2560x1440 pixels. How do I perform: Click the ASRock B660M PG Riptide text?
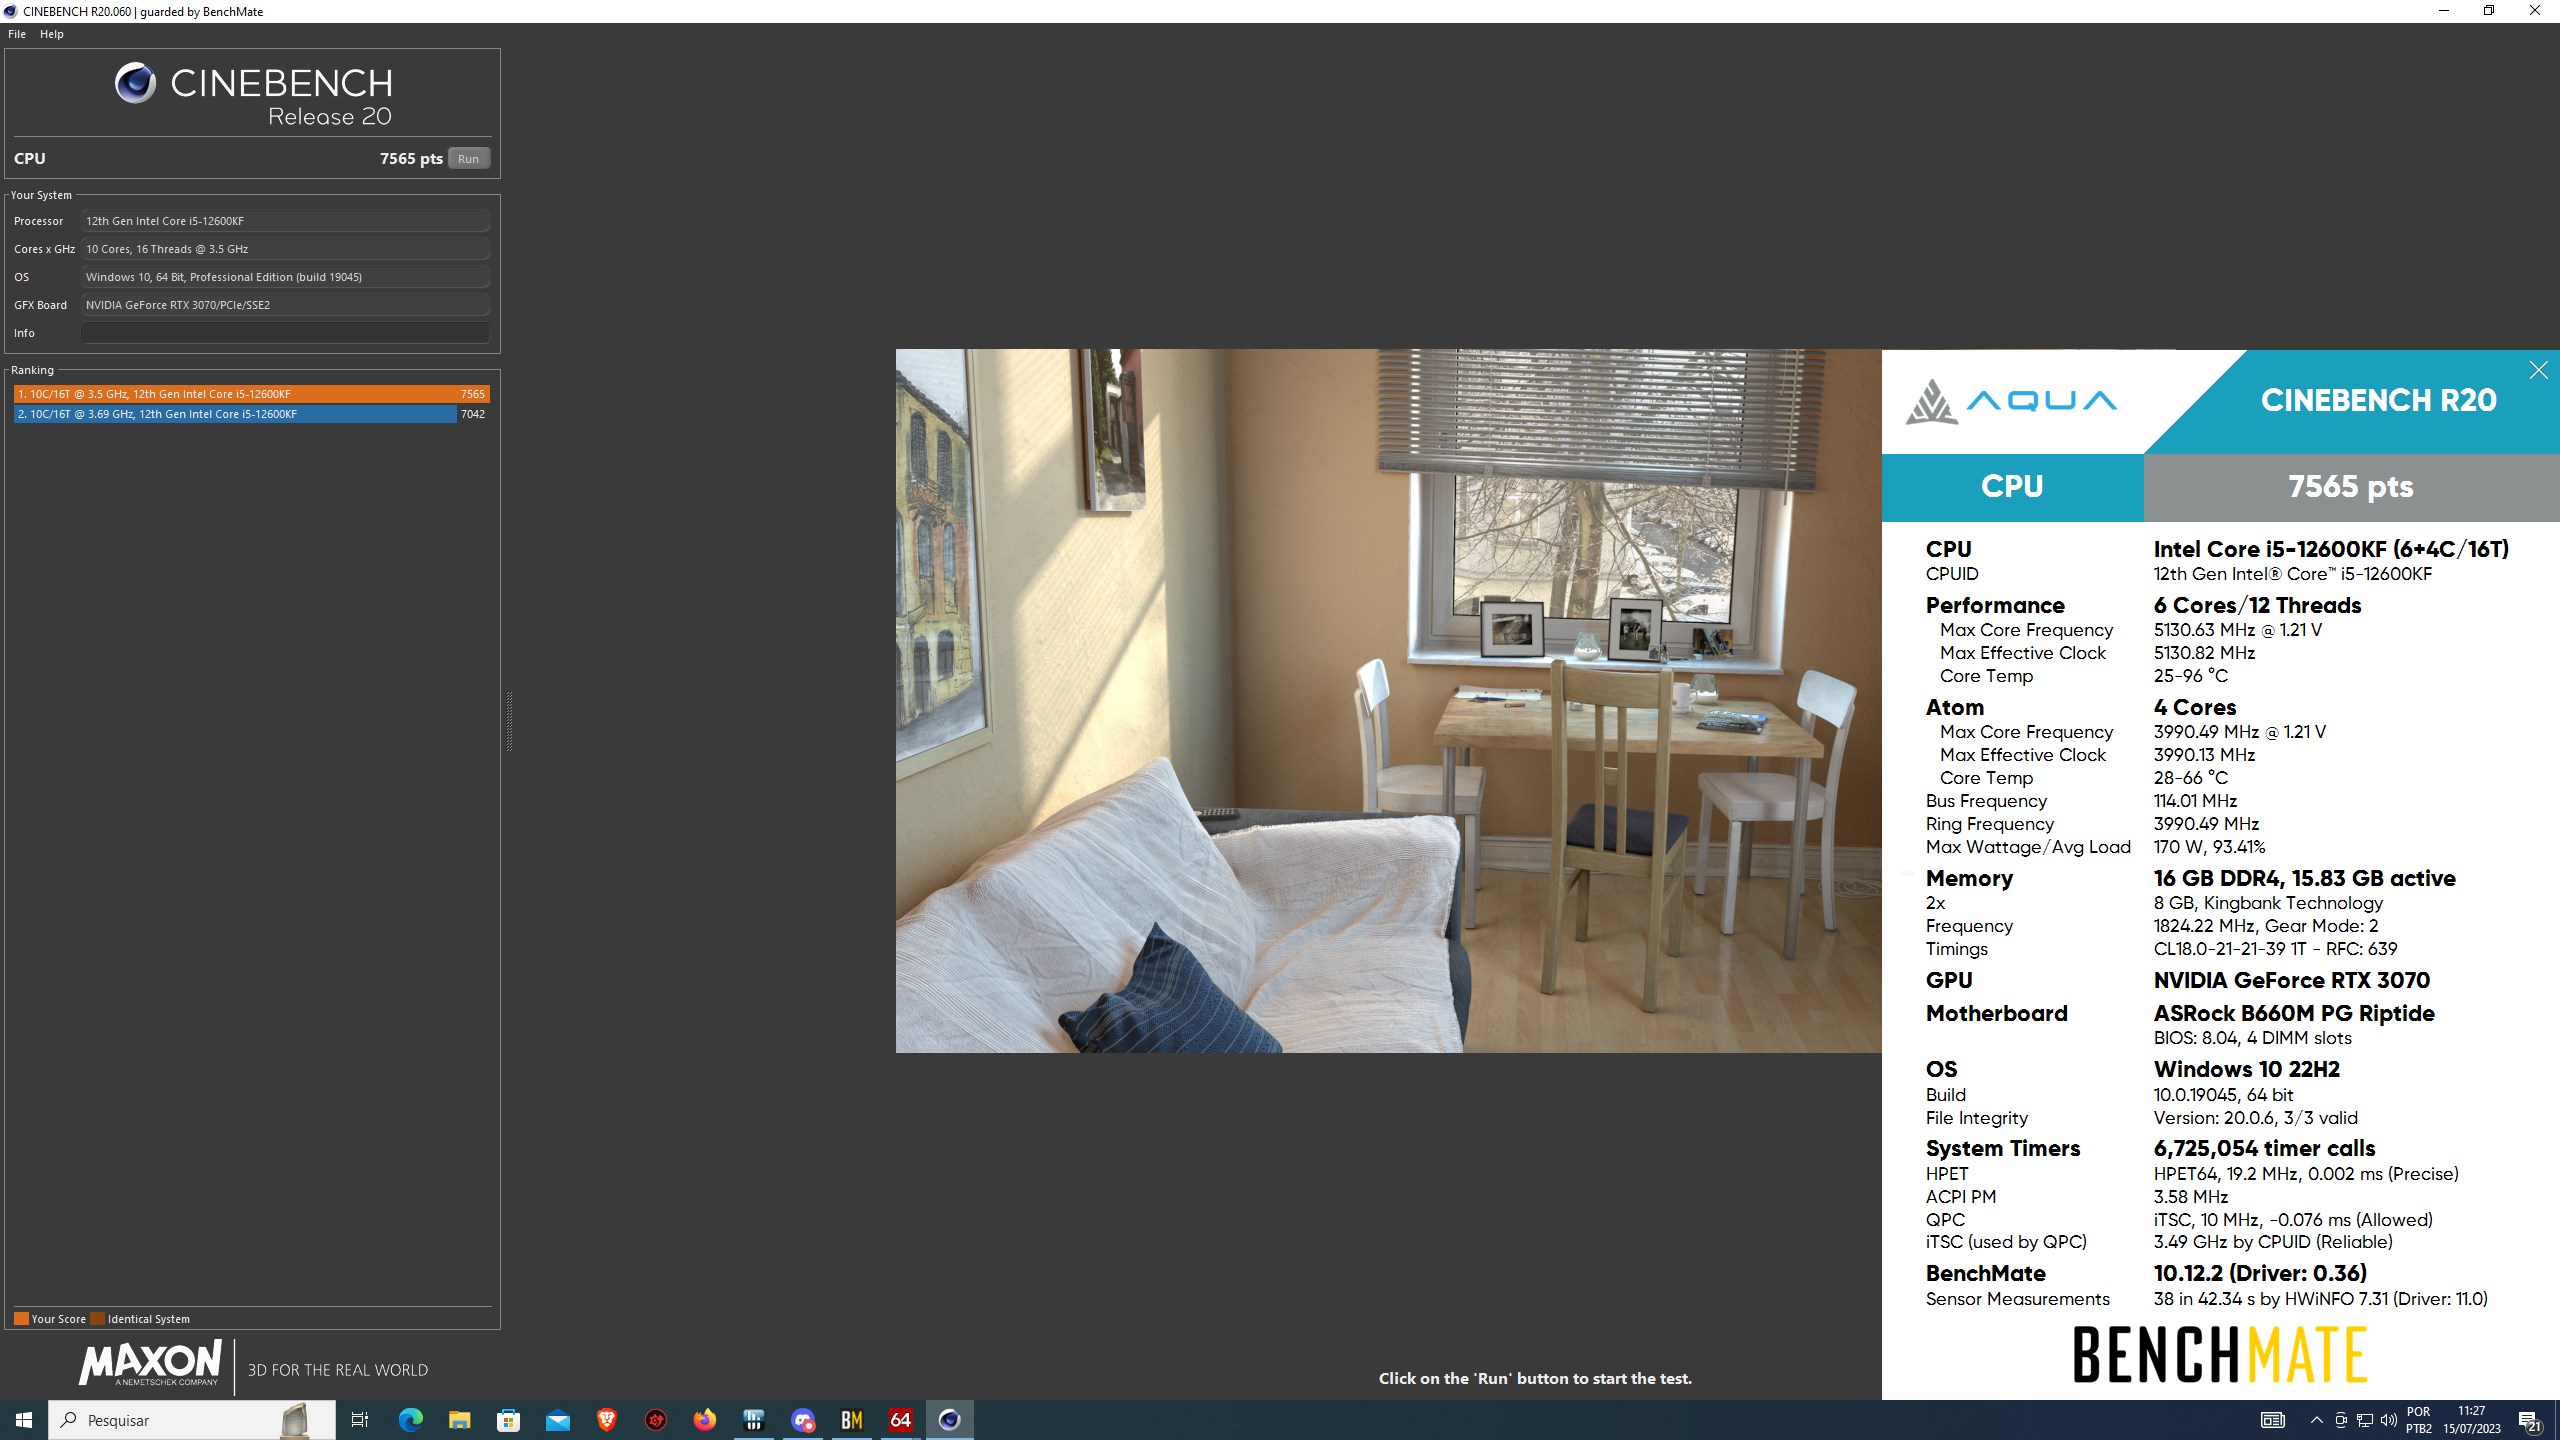pos(2294,1013)
